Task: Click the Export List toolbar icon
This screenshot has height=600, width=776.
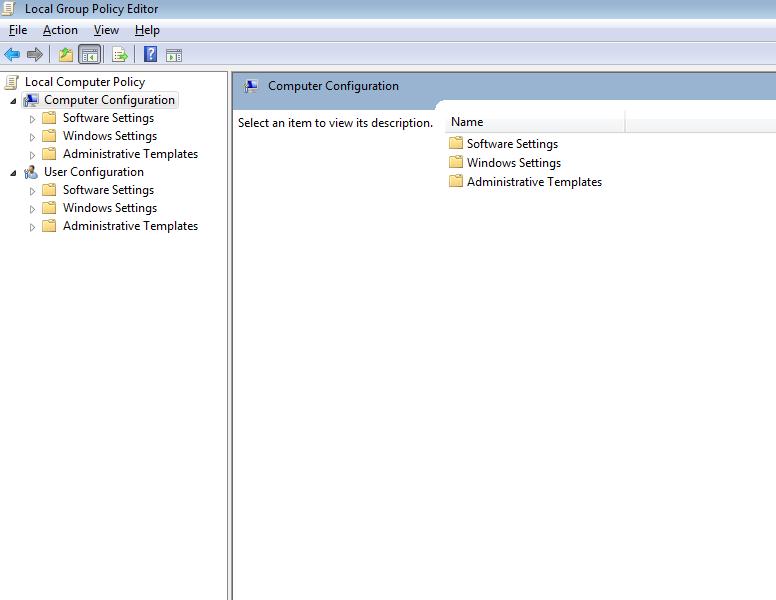Action: (120, 54)
